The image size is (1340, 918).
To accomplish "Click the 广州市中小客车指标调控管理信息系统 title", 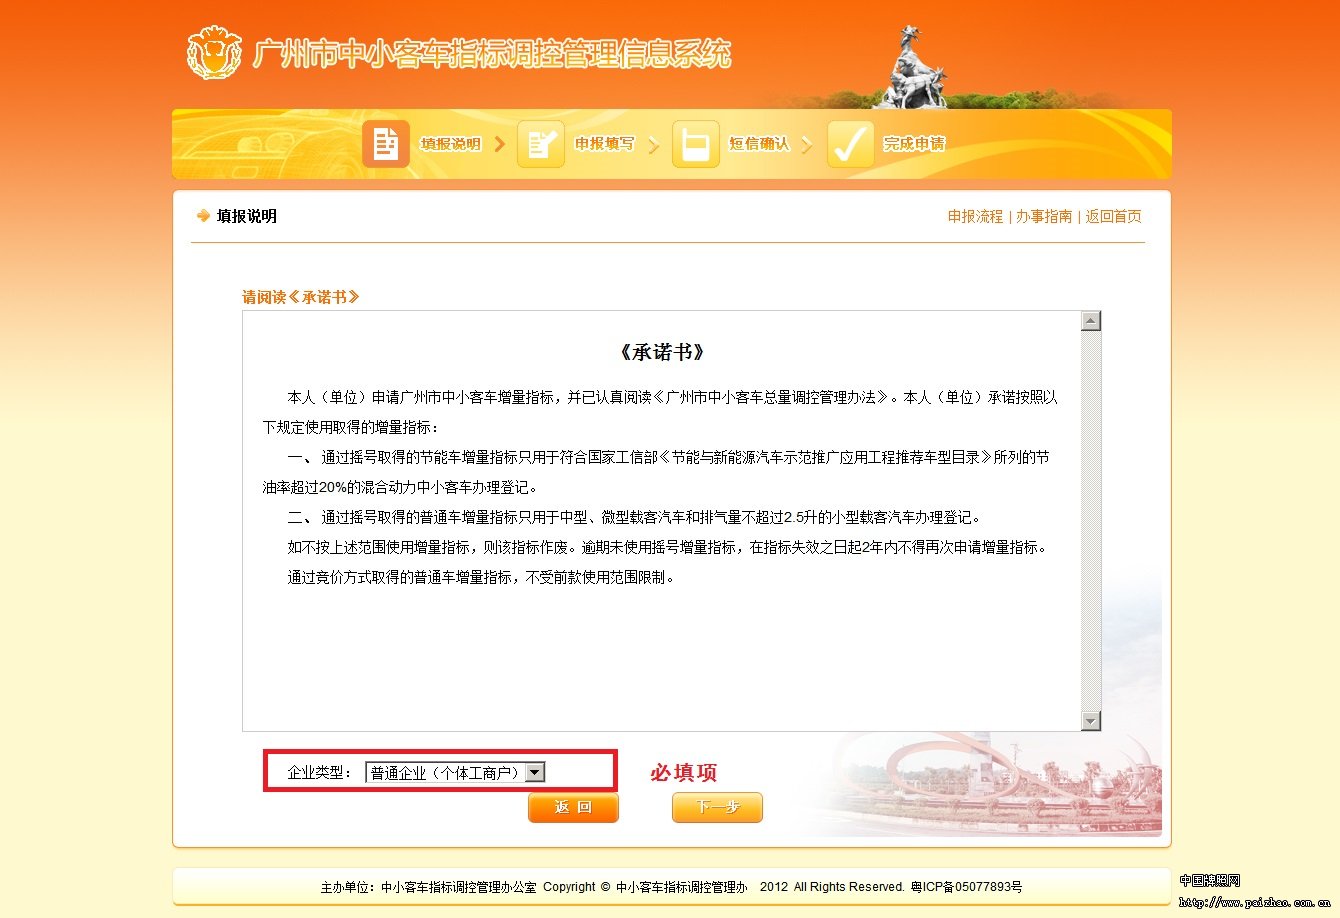I will click(x=492, y=53).
